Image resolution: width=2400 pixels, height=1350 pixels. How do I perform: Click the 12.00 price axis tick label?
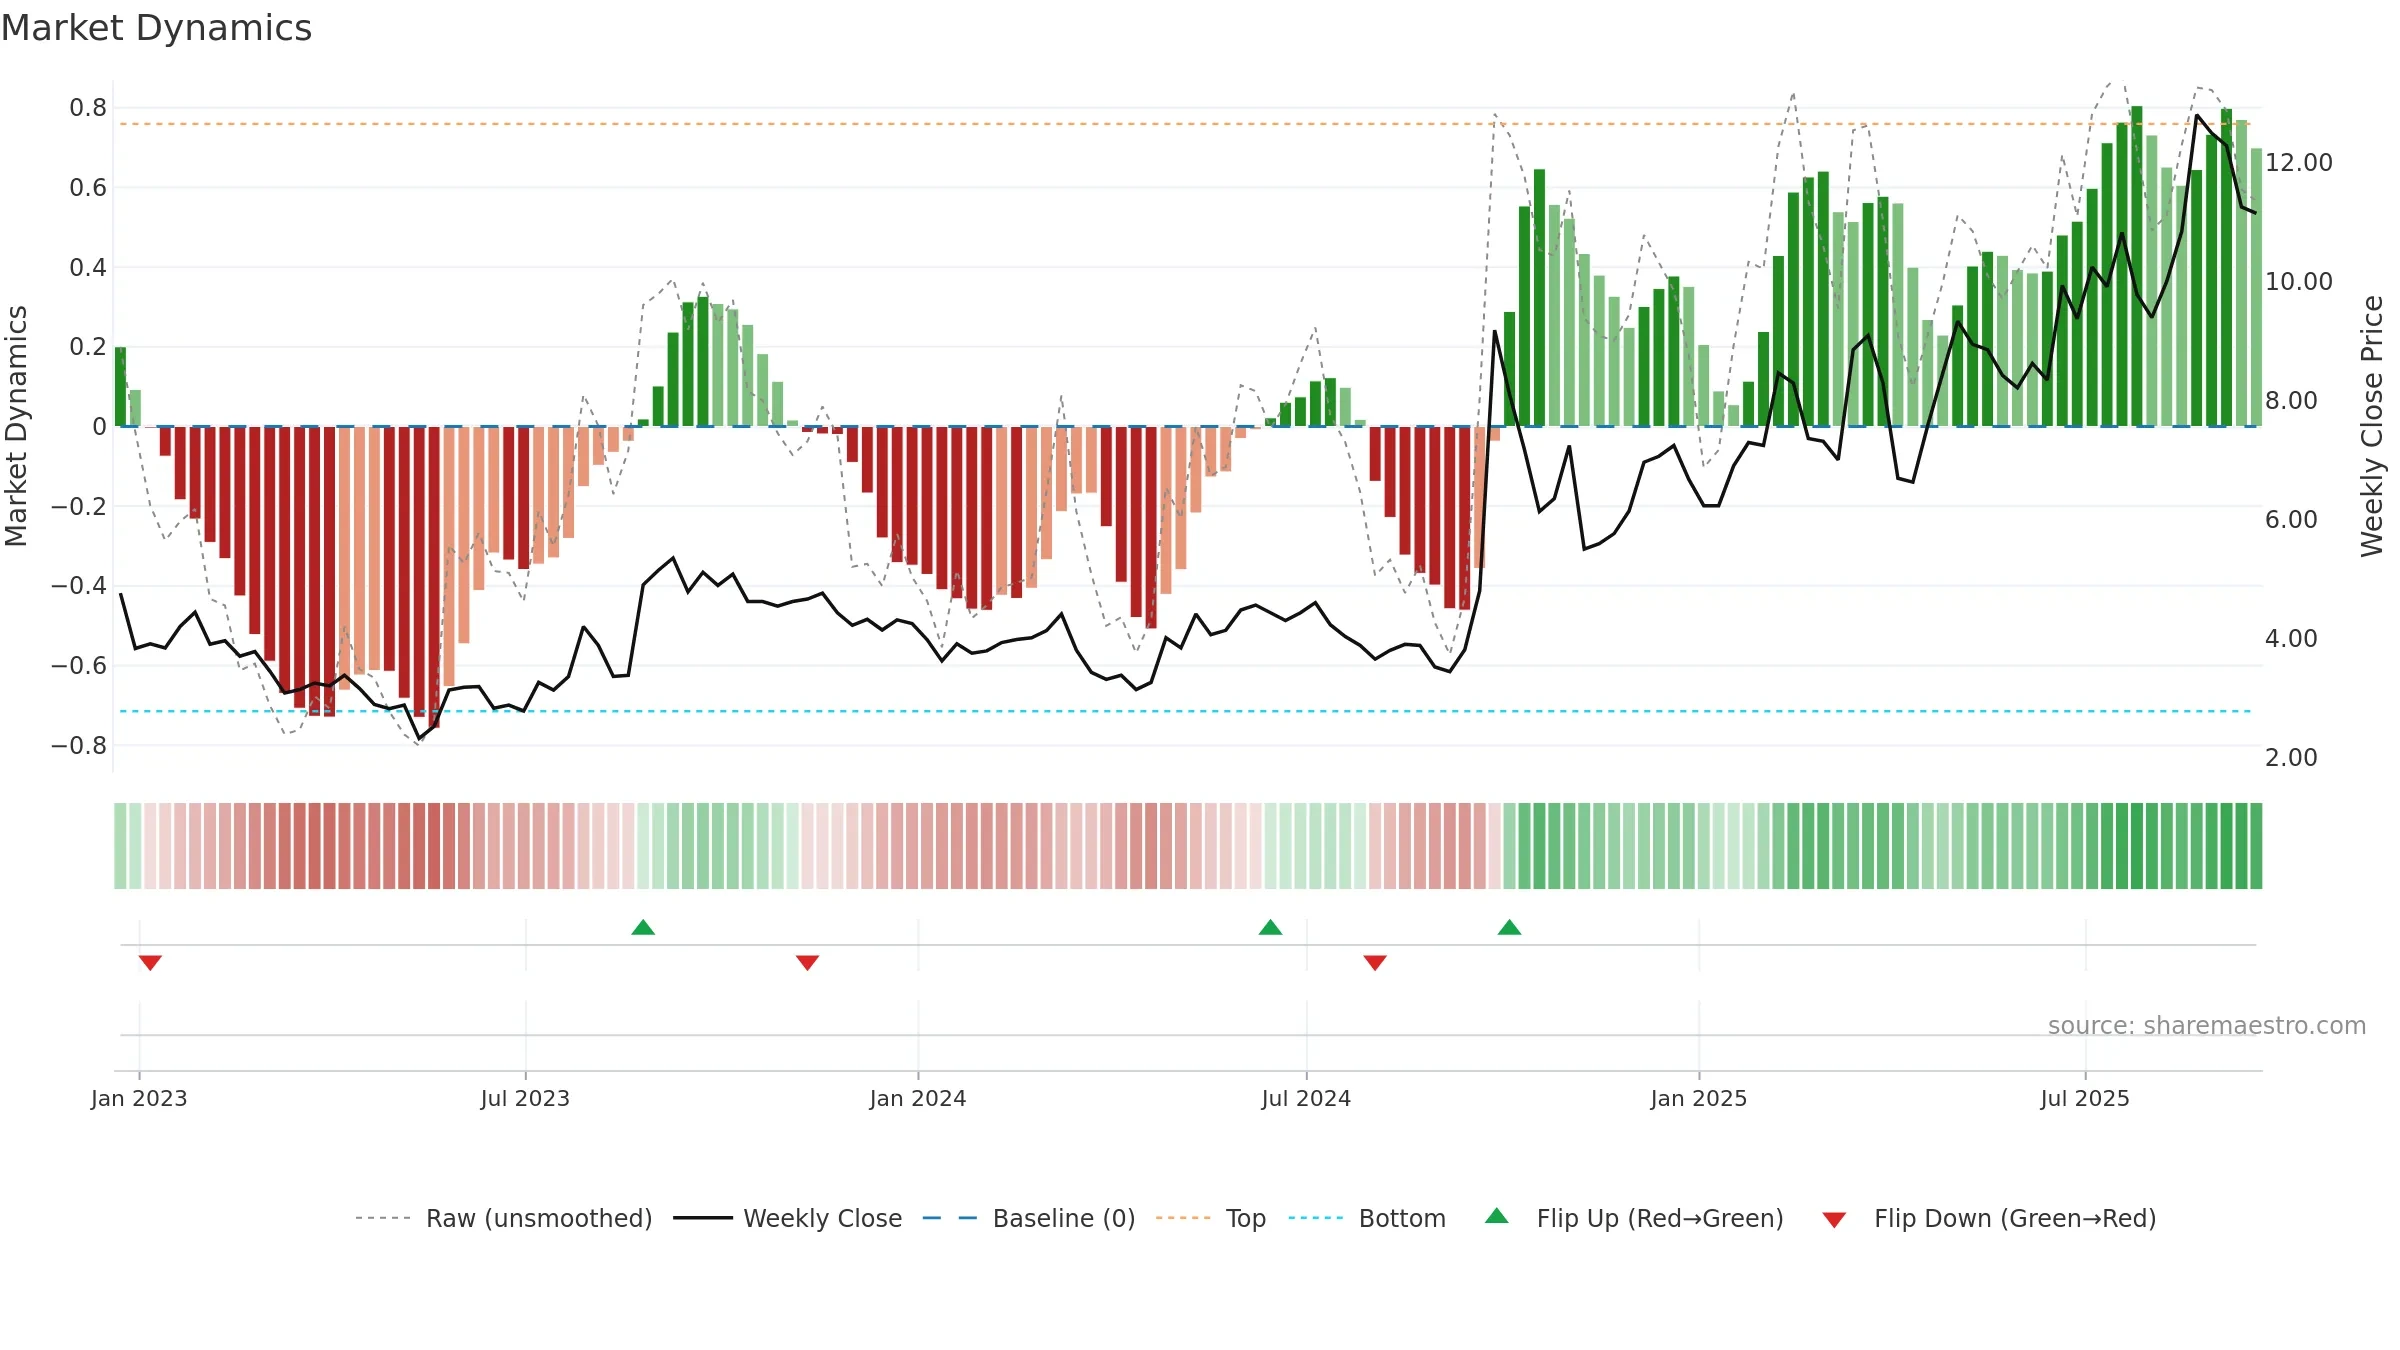click(2299, 162)
